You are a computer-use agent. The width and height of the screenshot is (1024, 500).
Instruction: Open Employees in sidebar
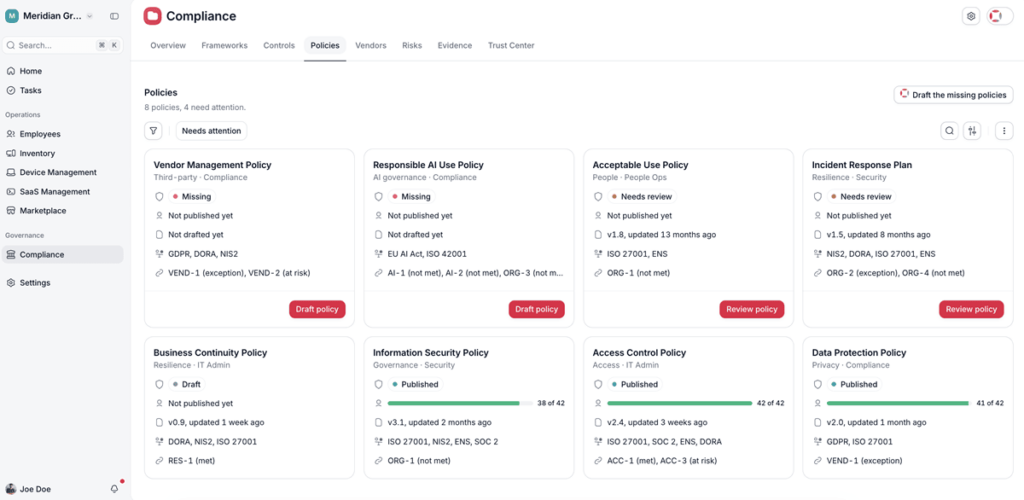click(62, 134)
